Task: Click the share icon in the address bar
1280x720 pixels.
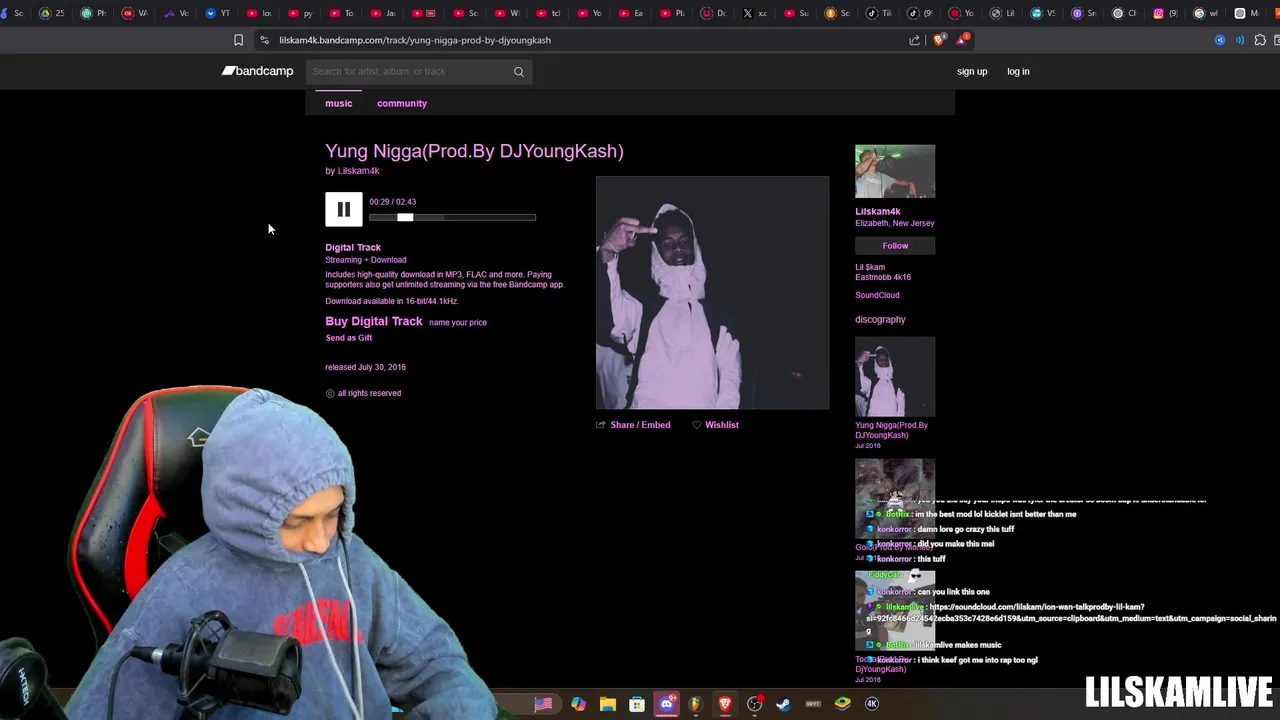Action: (x=914, y=40)
